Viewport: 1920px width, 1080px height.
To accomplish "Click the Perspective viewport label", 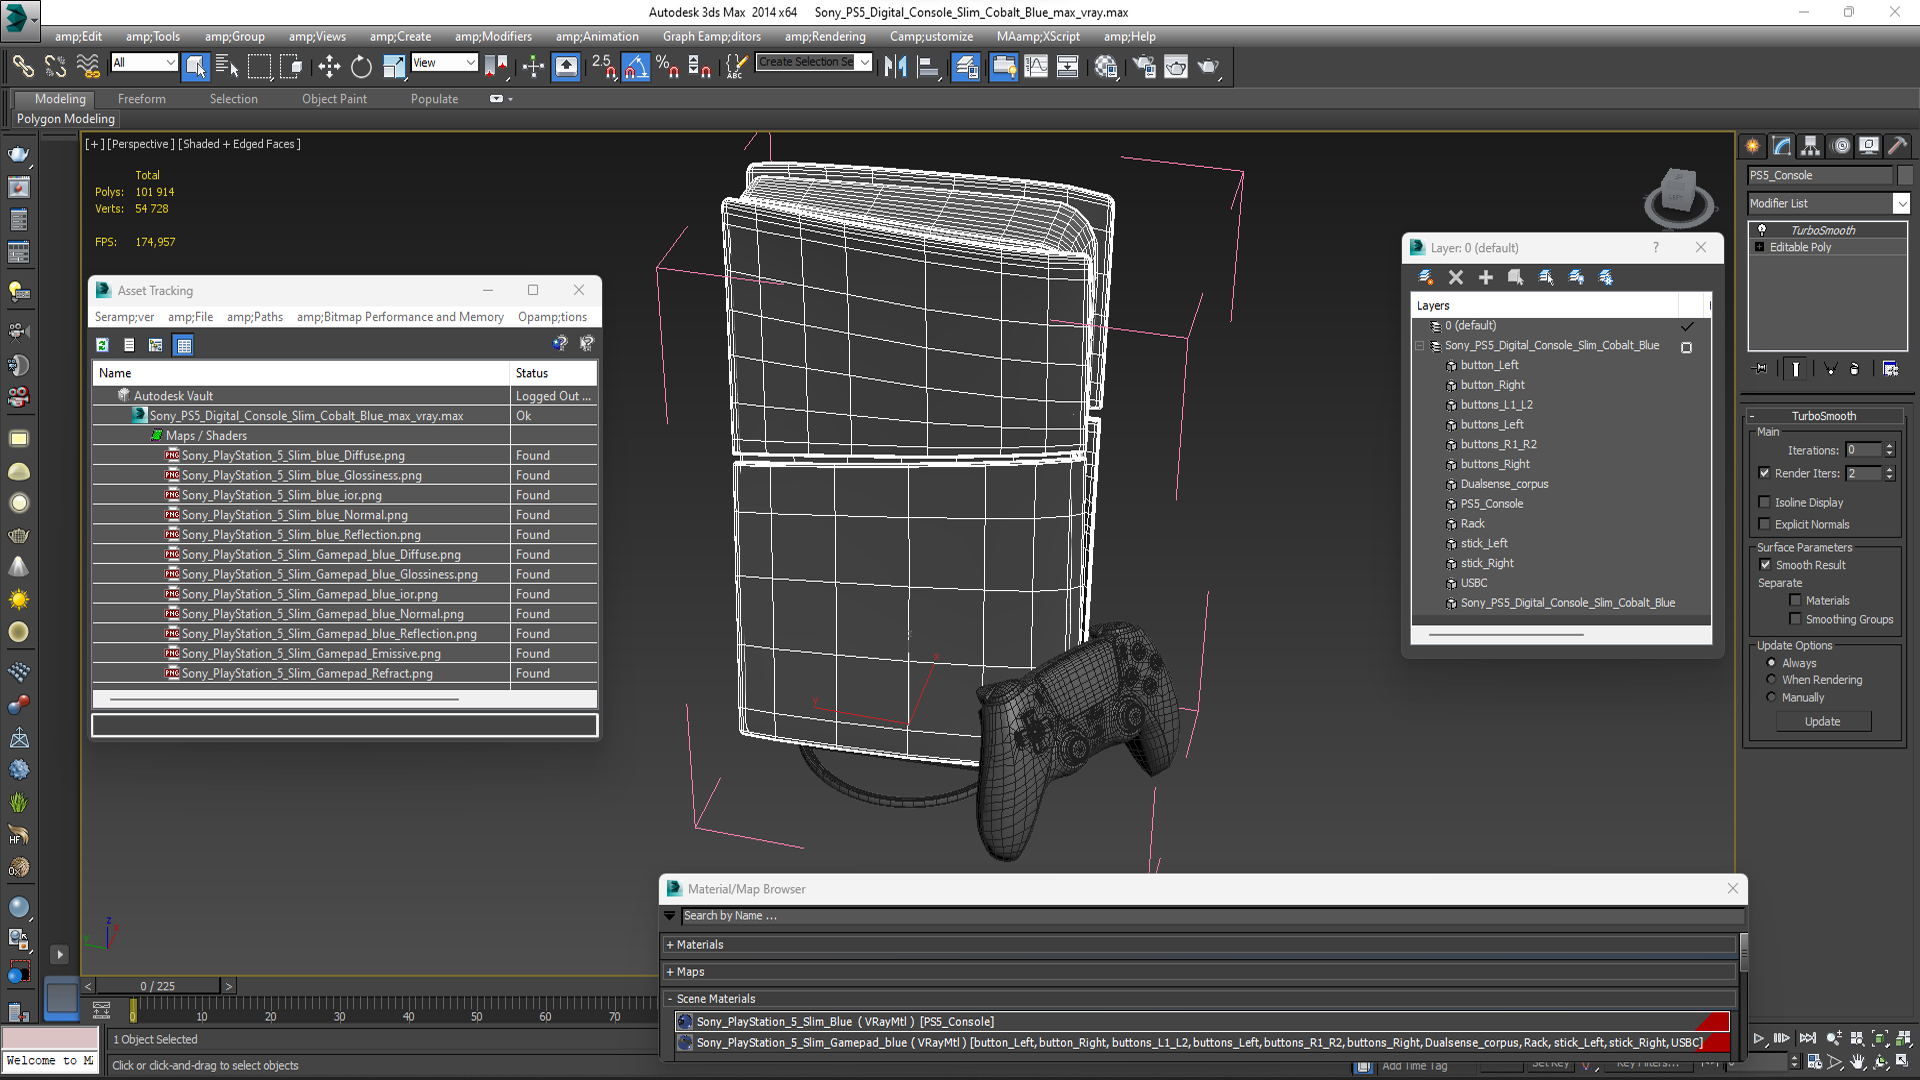I will 141,144.
